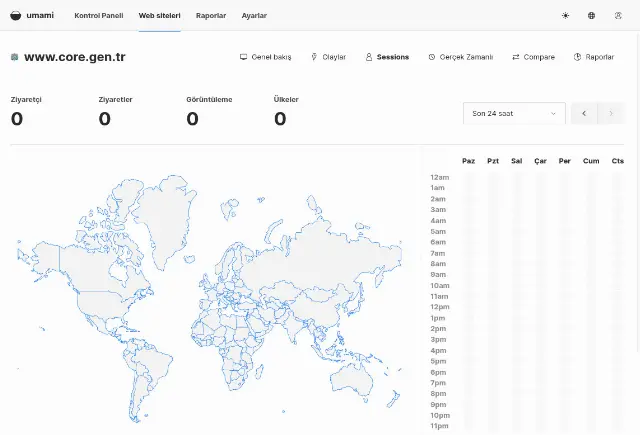Click the arrows icon beside Compare
Screen dimensions: 640x435
pyautogui.click(x=516, y=57)
